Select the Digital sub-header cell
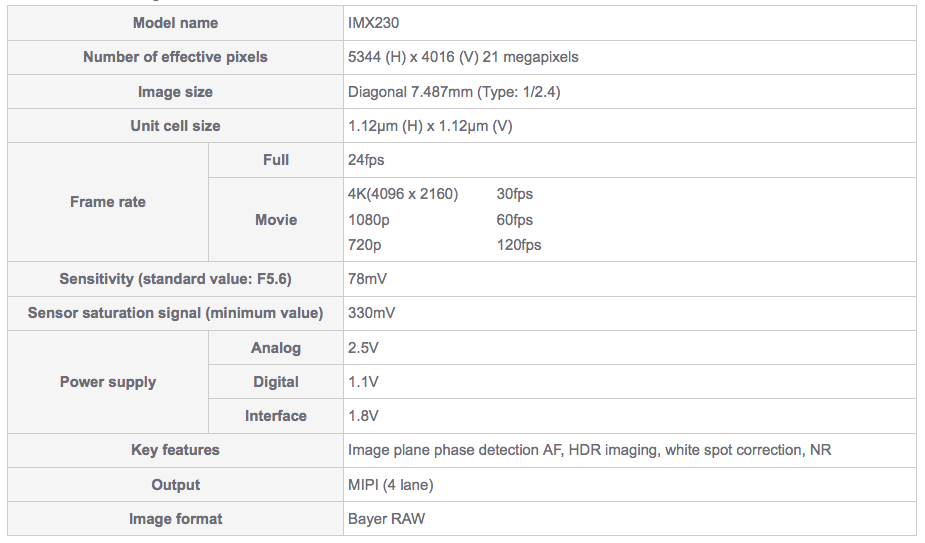 [x=276, y=382]
